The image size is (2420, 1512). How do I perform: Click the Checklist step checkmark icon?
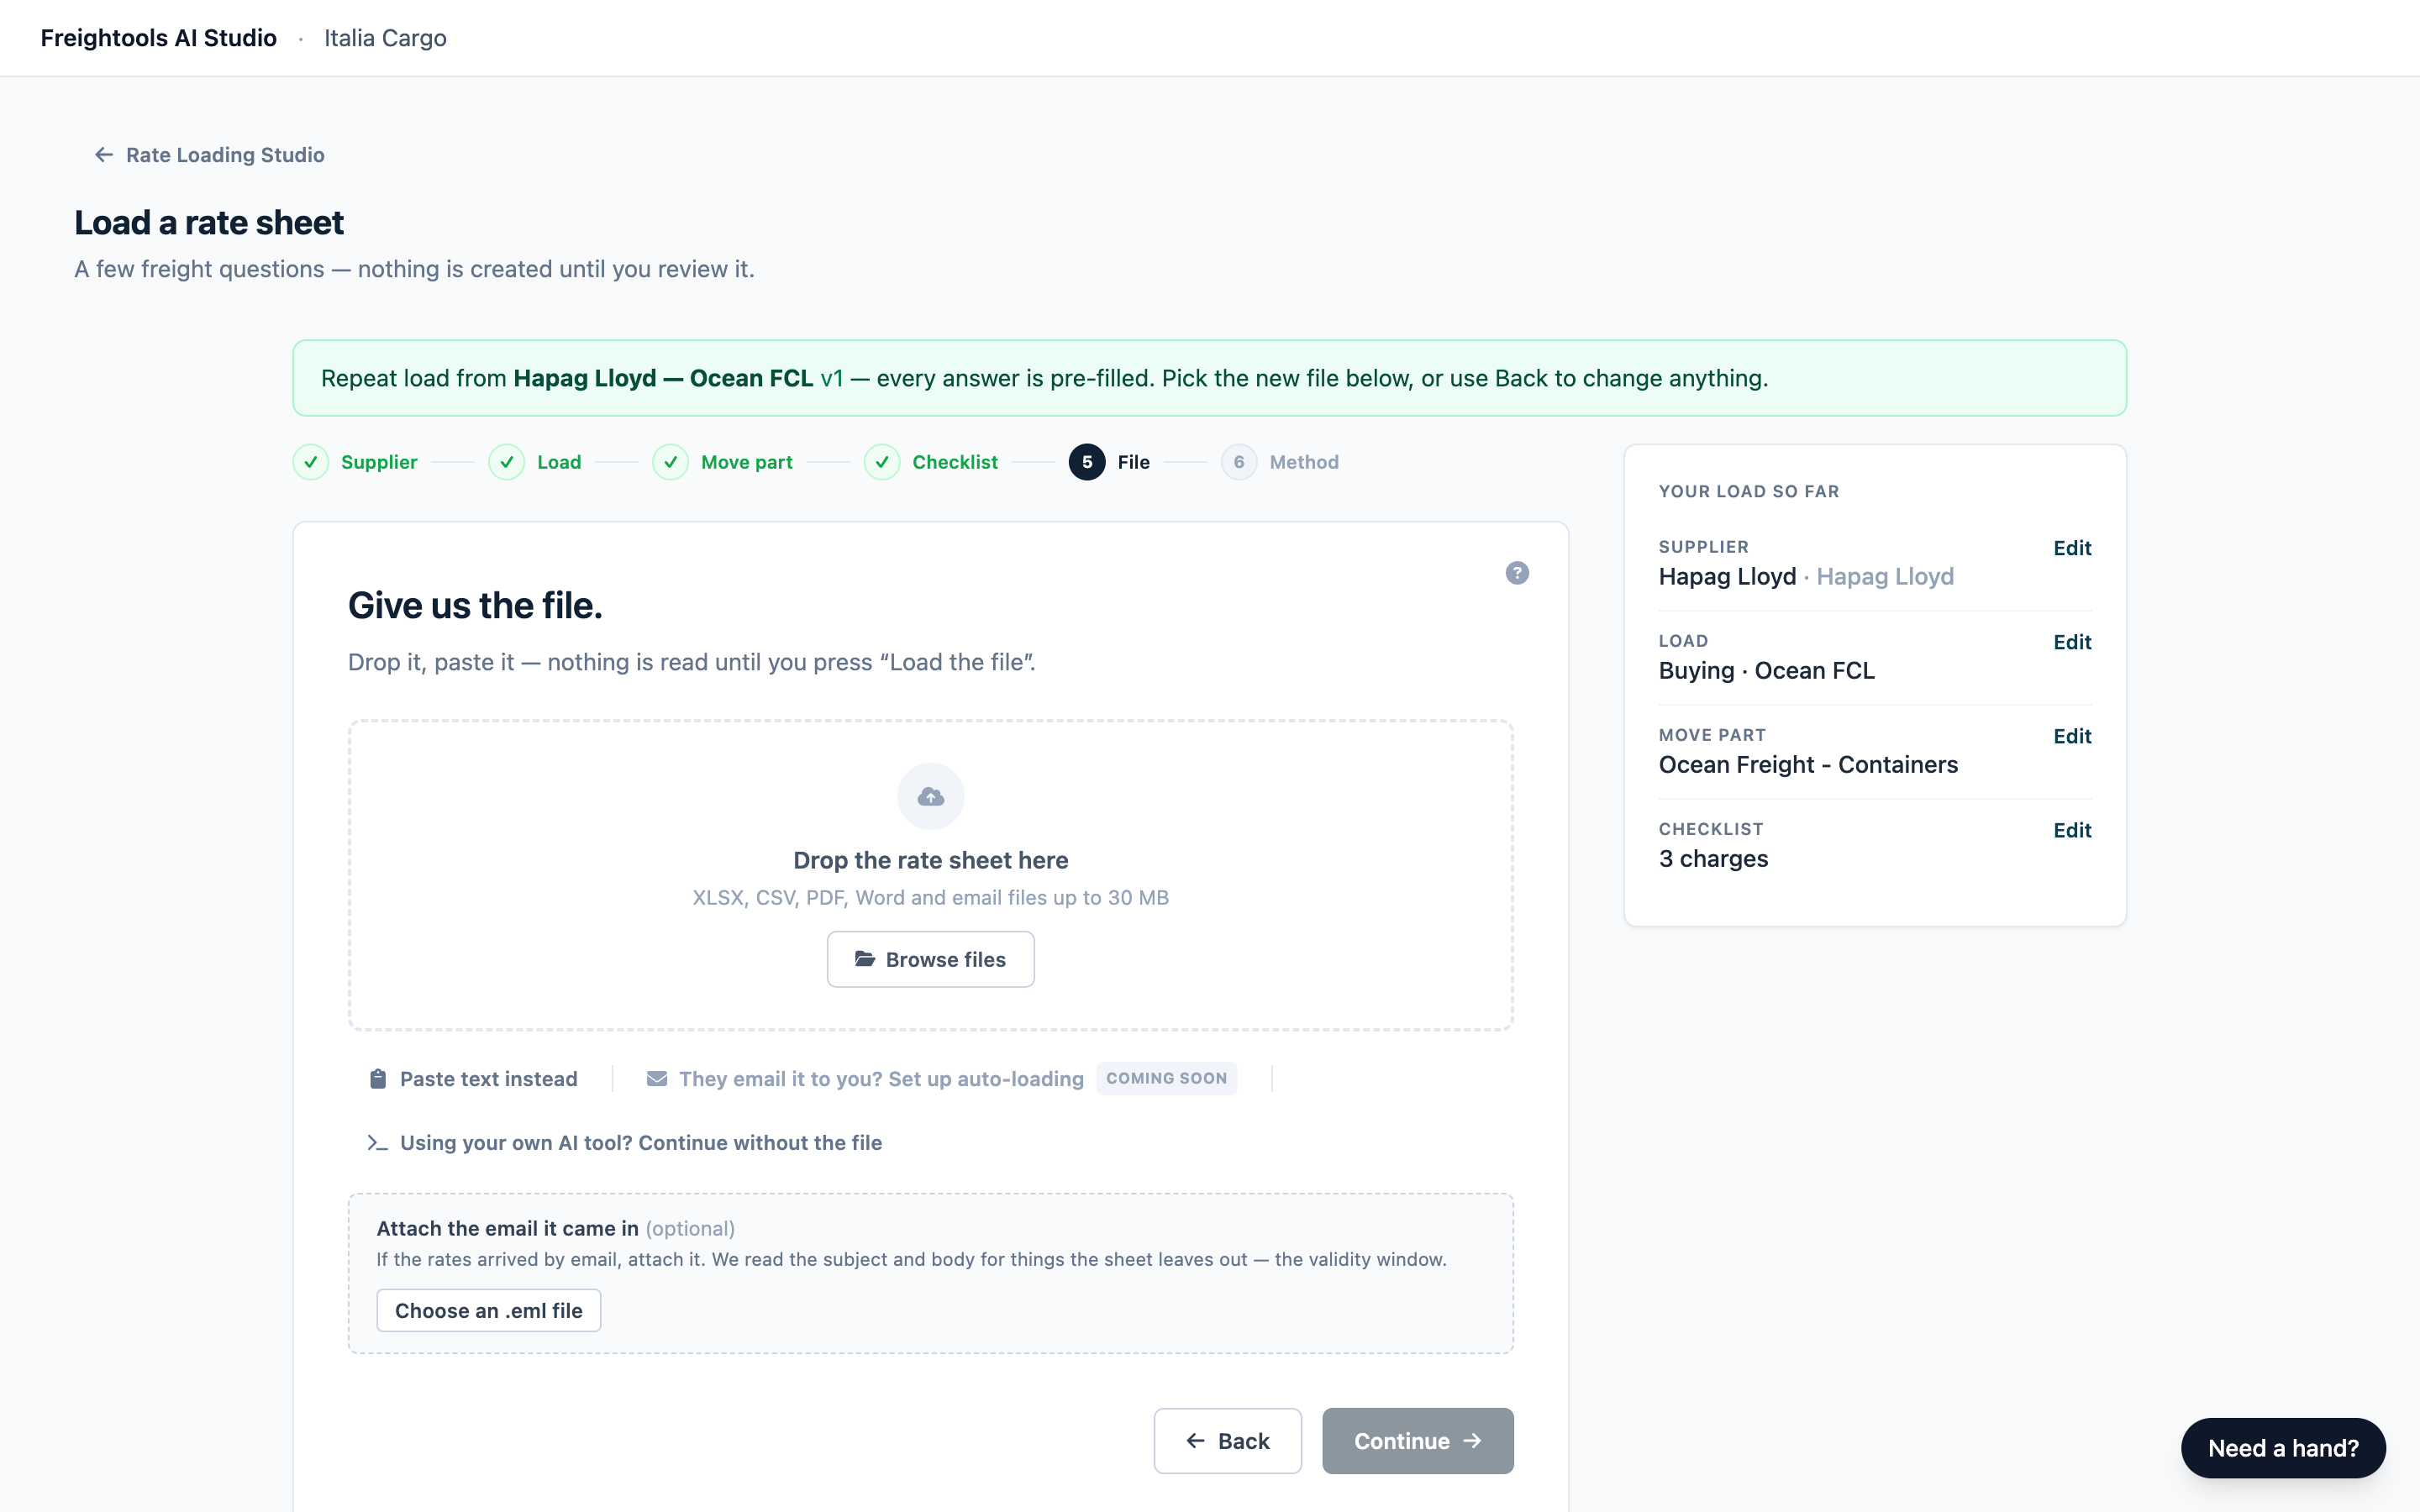(882, 462)
